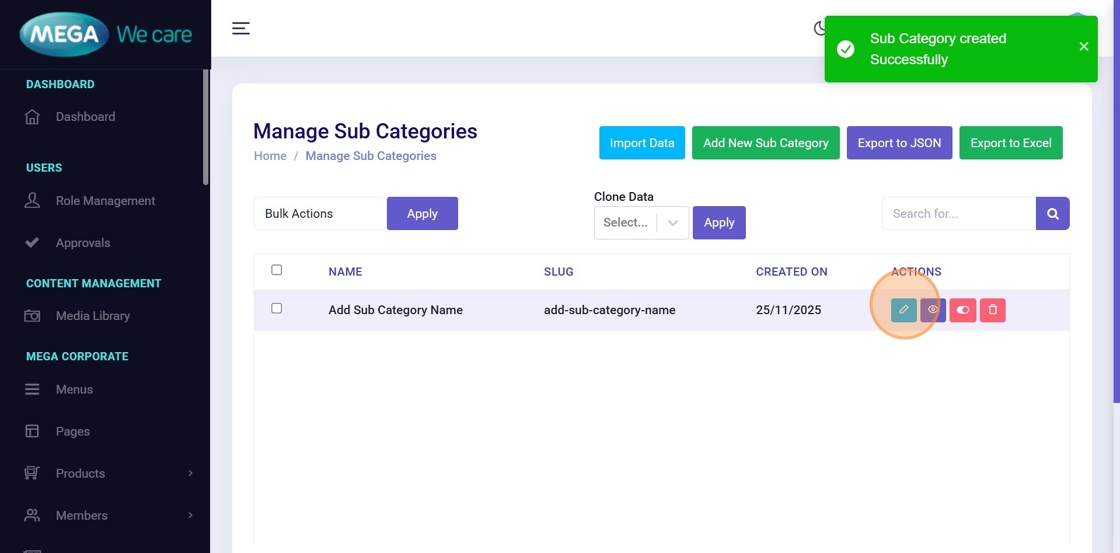Click the Home breadcrumb link

[x=270, y=156]
